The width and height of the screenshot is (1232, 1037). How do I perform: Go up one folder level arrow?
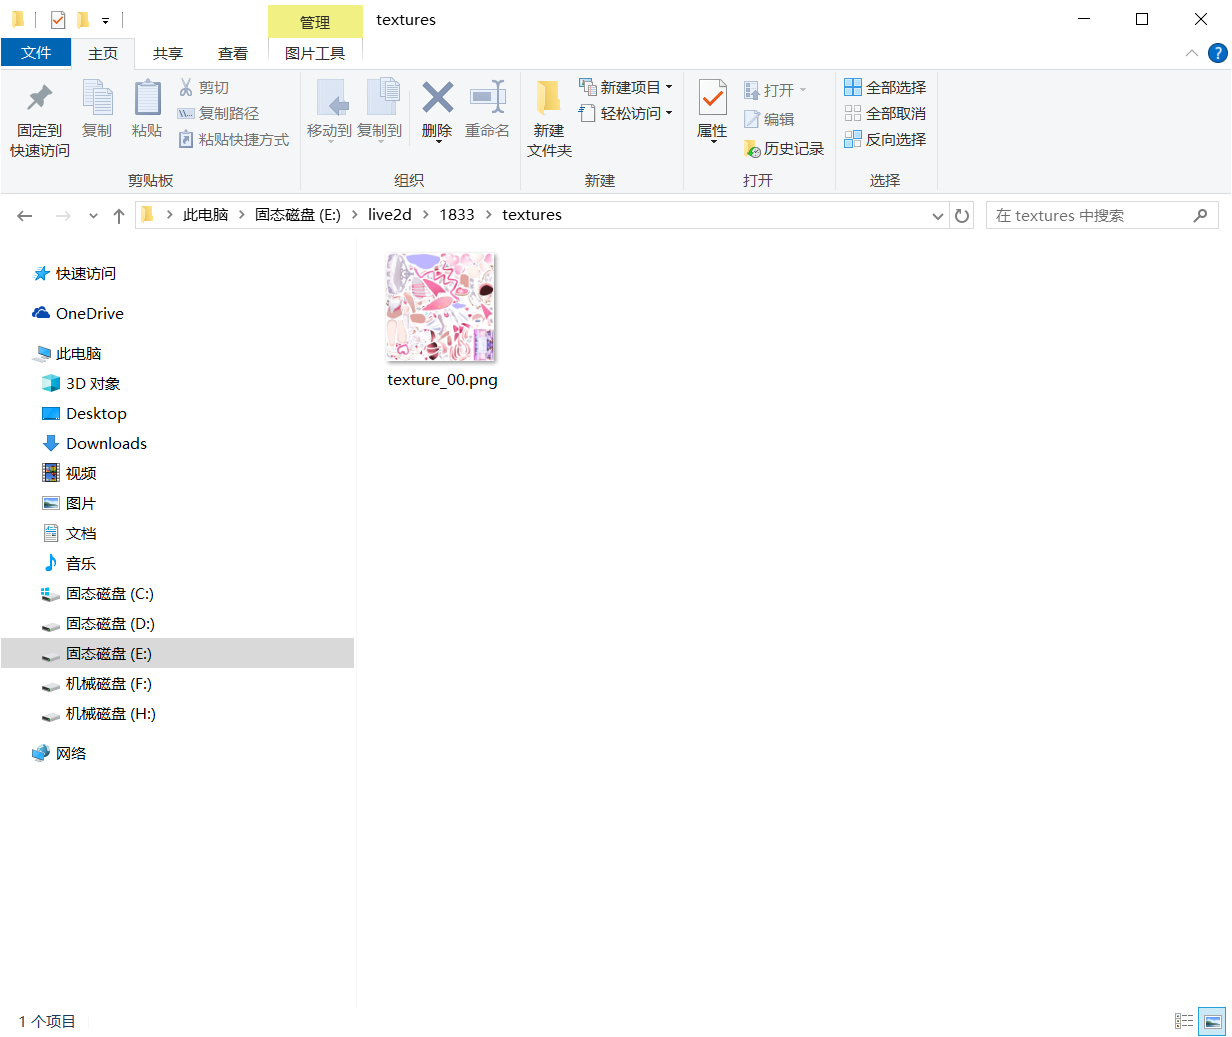coord(119,215)
